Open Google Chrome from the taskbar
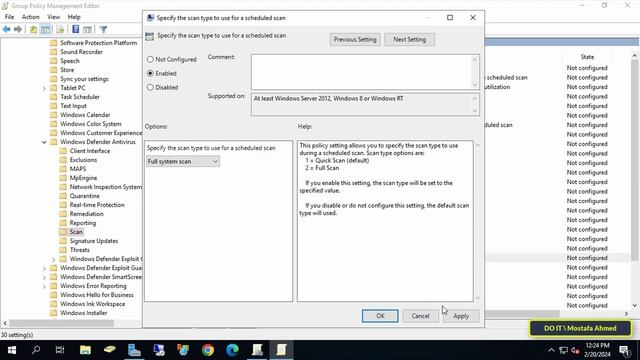The image size is (640, 360). click(208, 350)
